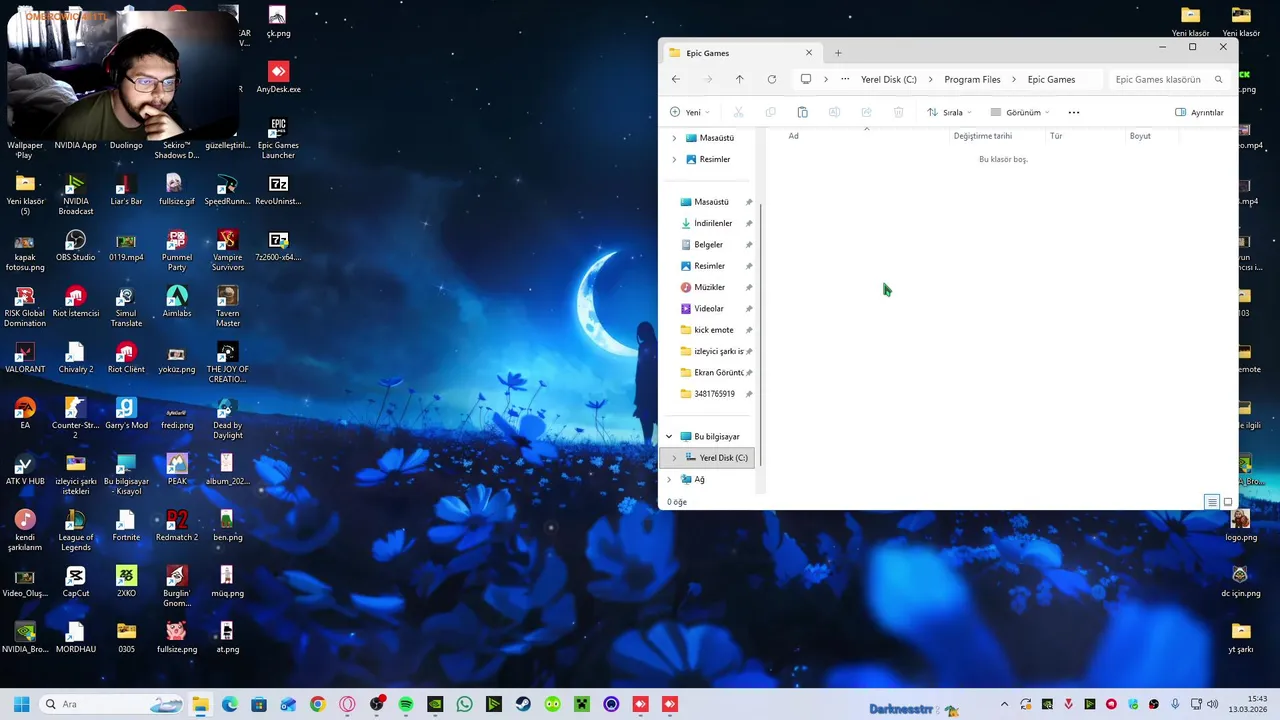Add a new Explorer tab
This screenshot has height=720, width=1280.
[838, 53]
